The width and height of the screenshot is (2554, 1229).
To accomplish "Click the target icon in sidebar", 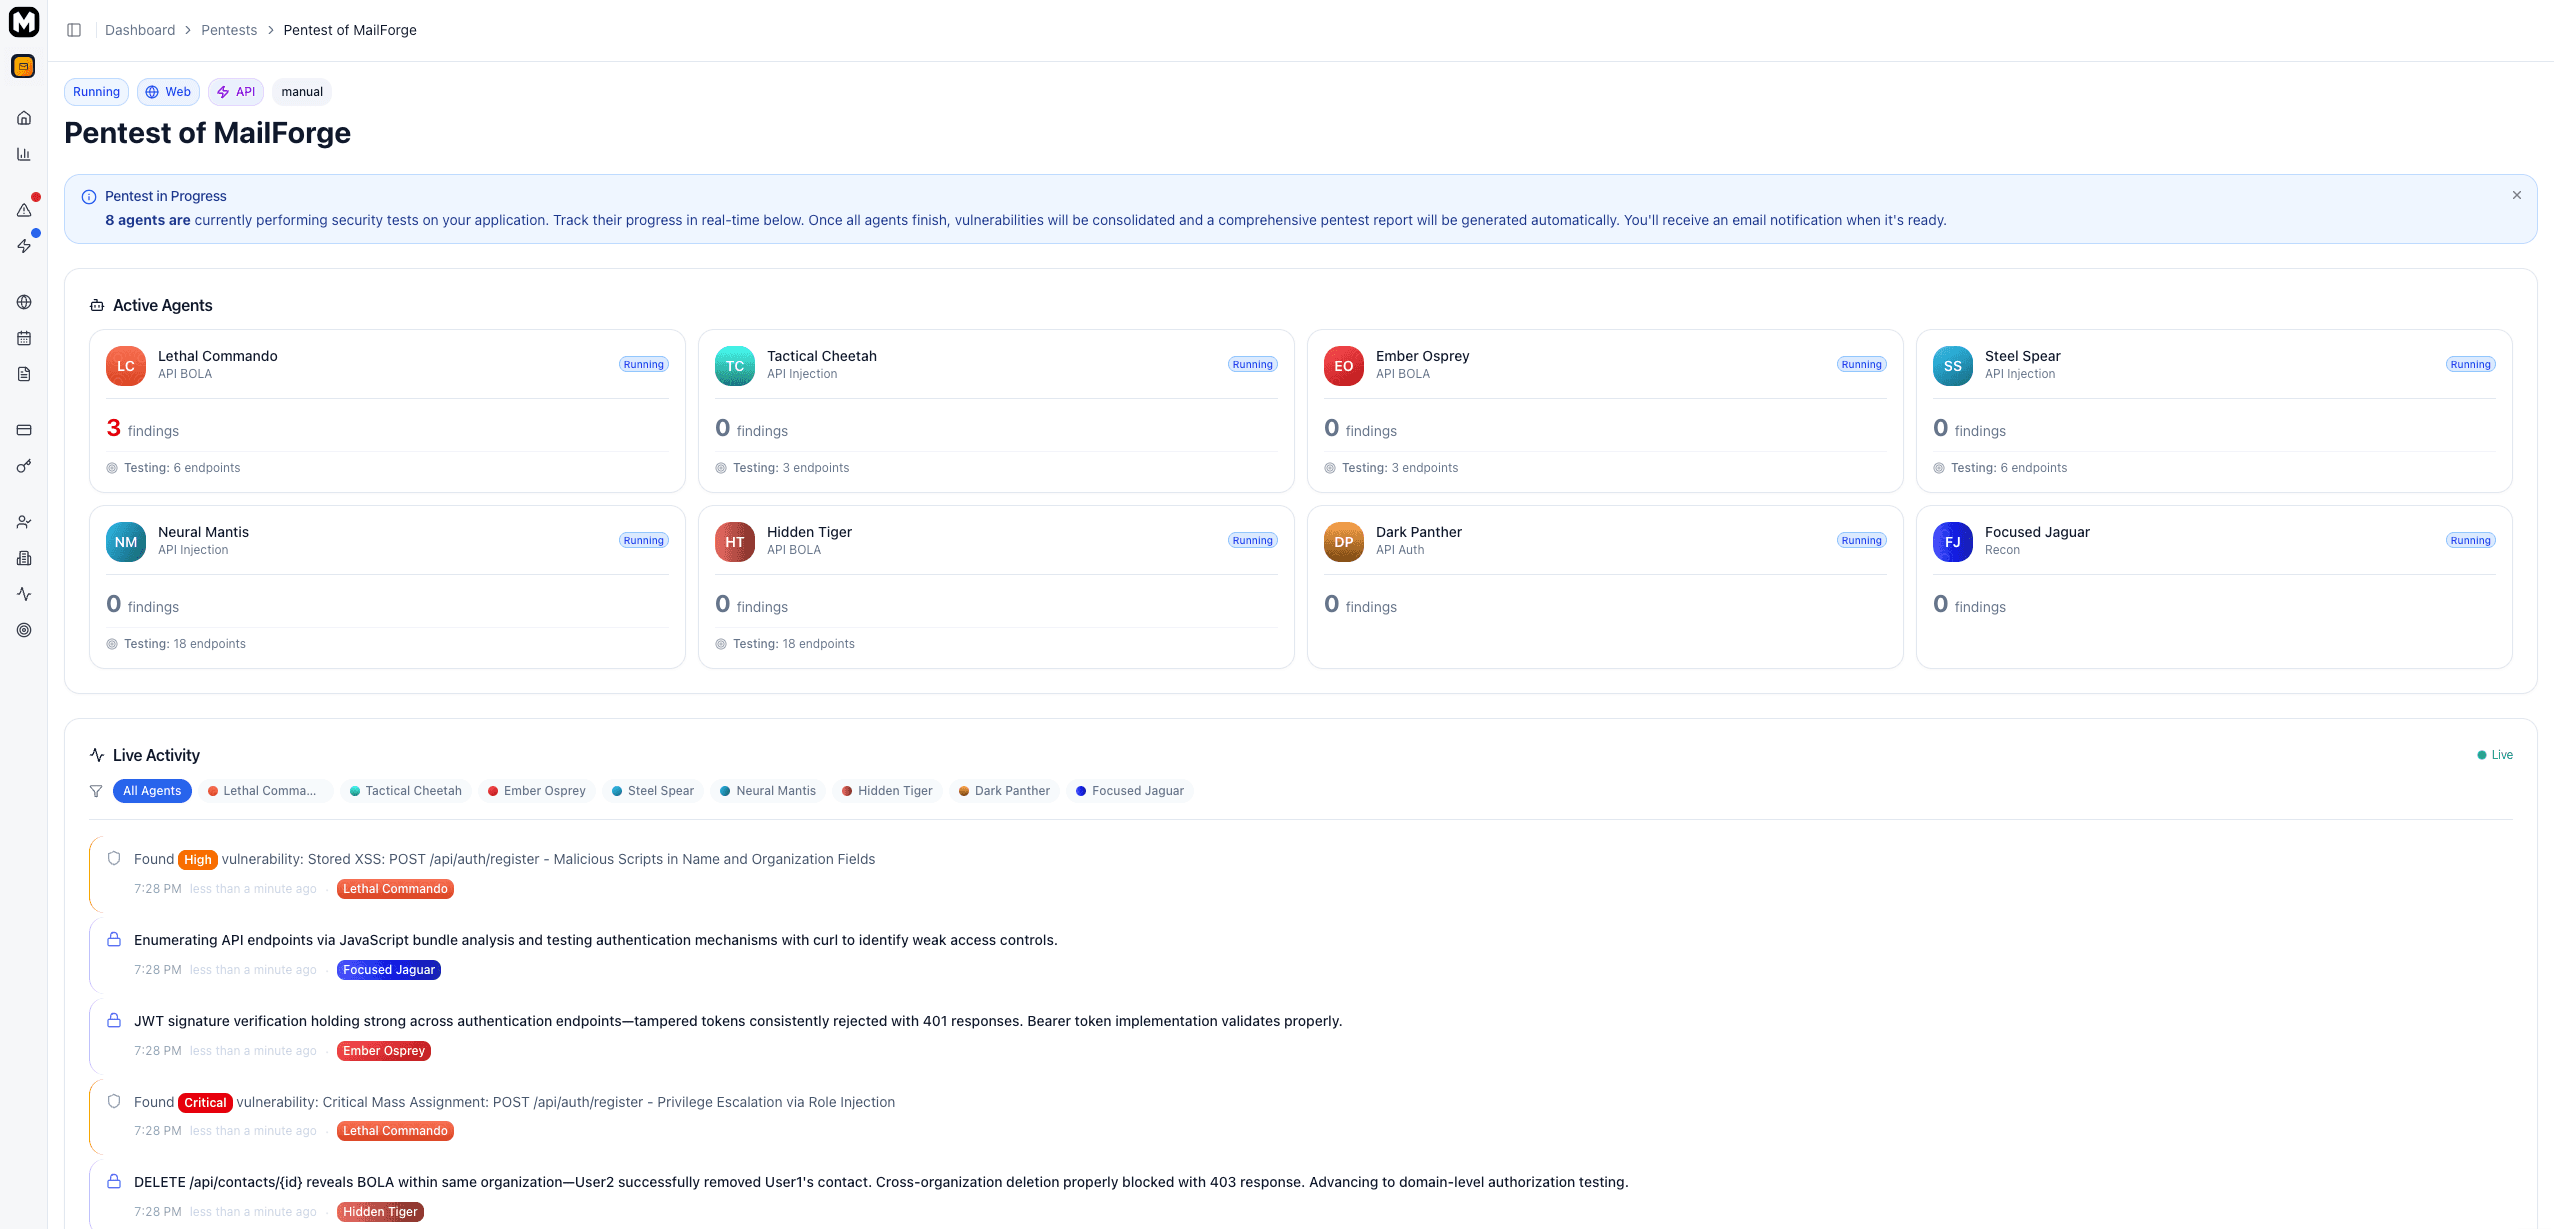I will tap(24, 630).
